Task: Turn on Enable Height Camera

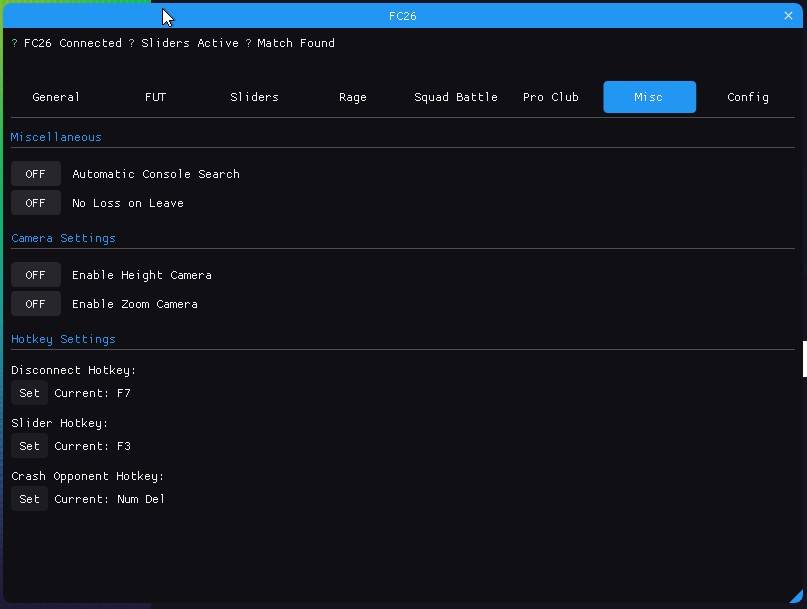Action: coord(36,275)
